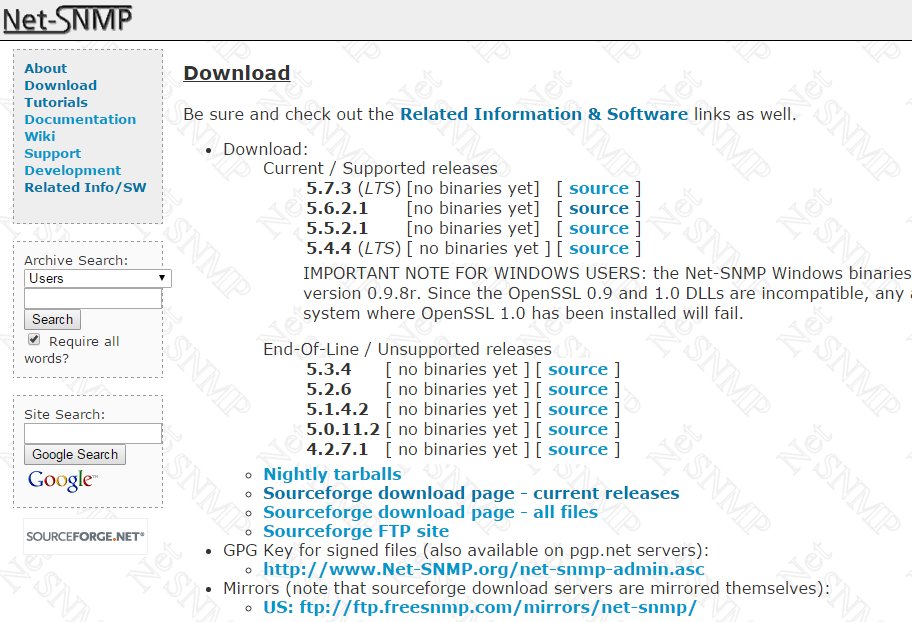Download source for version 5.0.11.2
The width and height of the screenshot is (912, 622).
pyautogui.click(x=578, y=429)
